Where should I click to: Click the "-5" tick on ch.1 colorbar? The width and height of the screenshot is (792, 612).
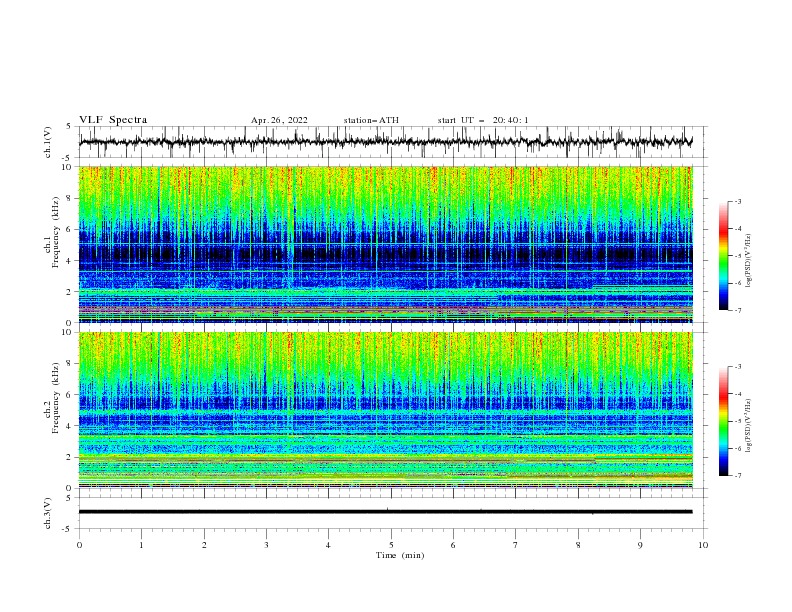[737, 256]
